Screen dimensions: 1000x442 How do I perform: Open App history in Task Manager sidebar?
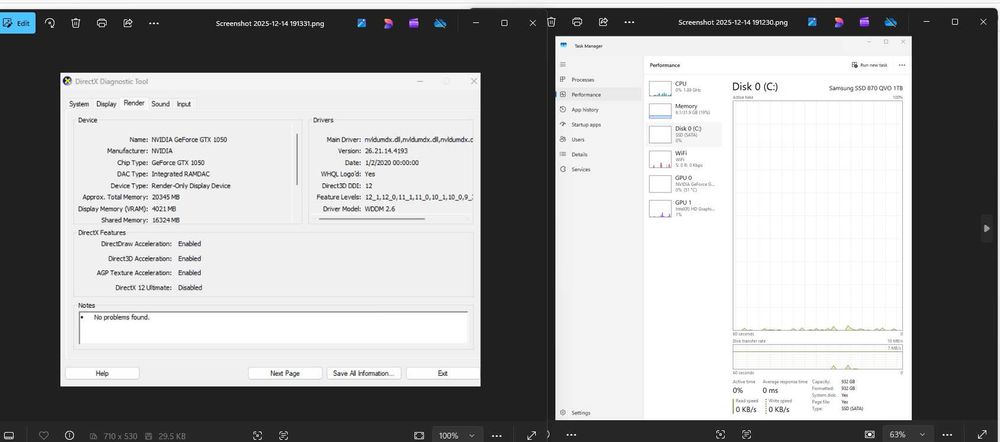click(599, 110)
